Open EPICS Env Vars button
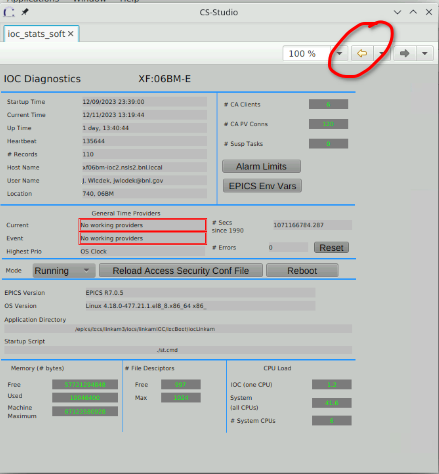 pos(262,186)
